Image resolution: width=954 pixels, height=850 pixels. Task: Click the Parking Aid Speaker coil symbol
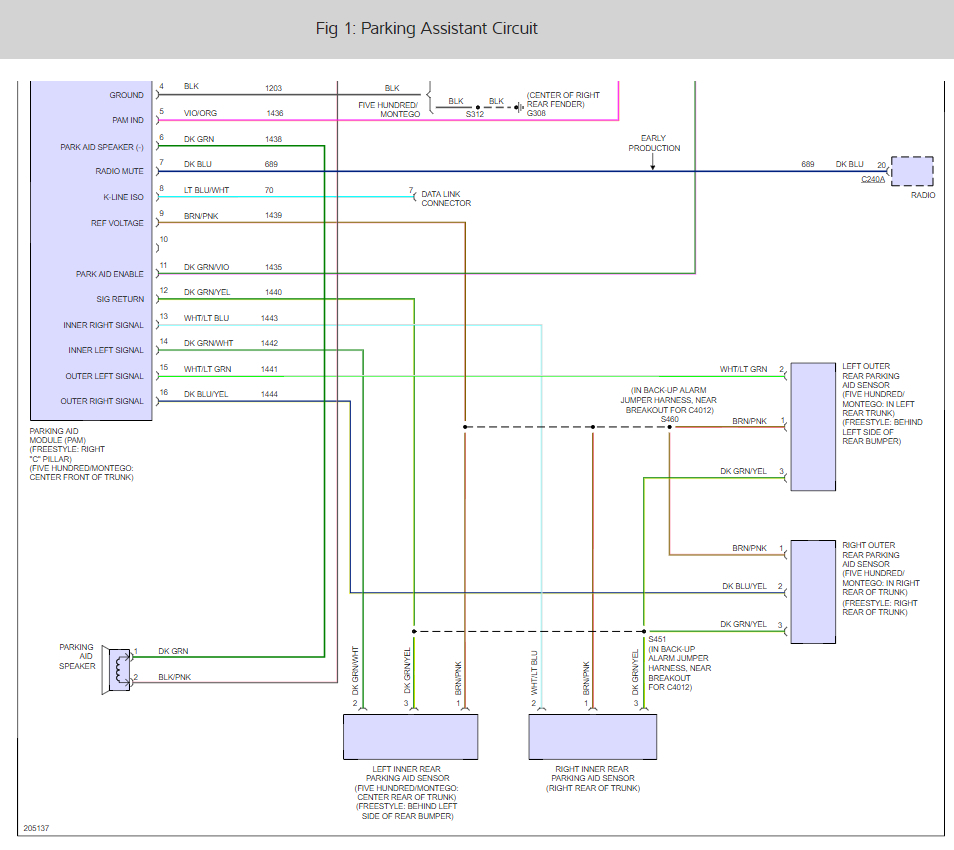(119, 669)
